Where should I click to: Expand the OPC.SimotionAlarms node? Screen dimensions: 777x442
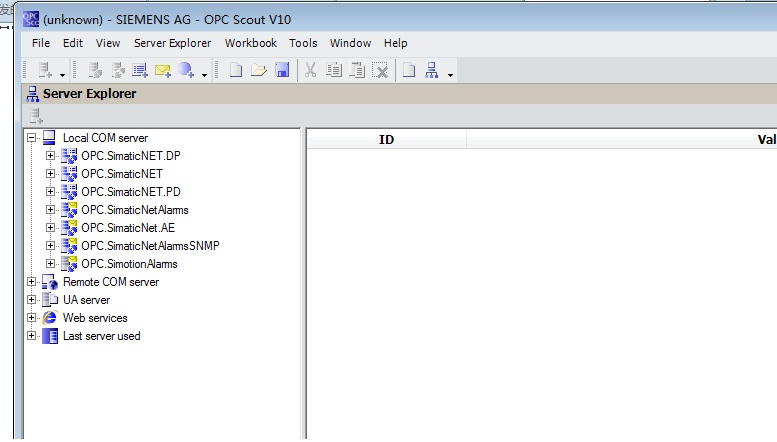tap(50, 264)
